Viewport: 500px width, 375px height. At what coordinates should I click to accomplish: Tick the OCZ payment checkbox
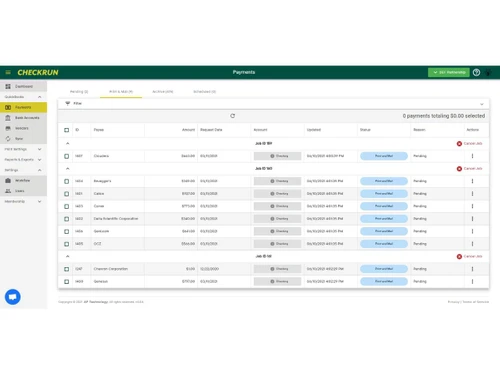pyautogui.click(x=67, y=244)
